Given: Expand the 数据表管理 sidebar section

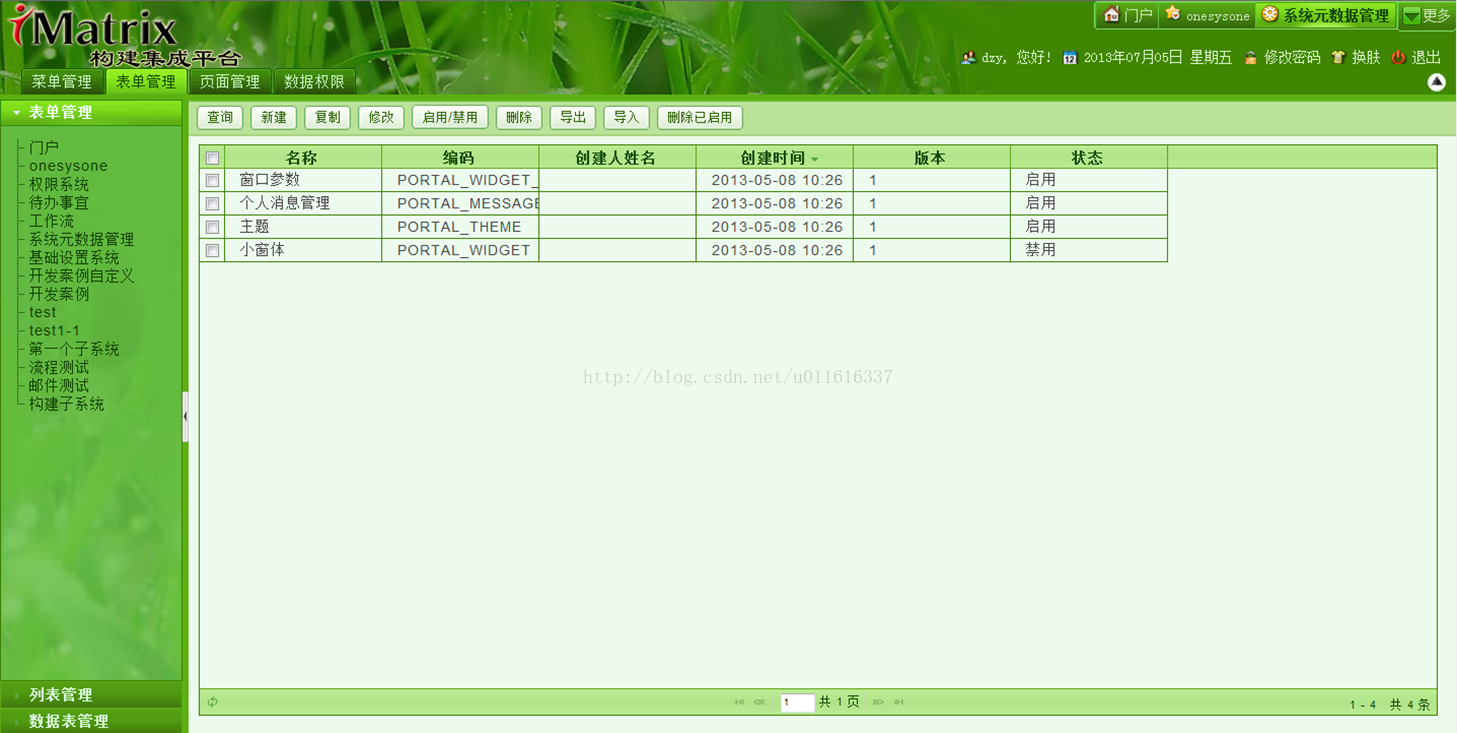Looking at the screenshot, I should point(91,720).
